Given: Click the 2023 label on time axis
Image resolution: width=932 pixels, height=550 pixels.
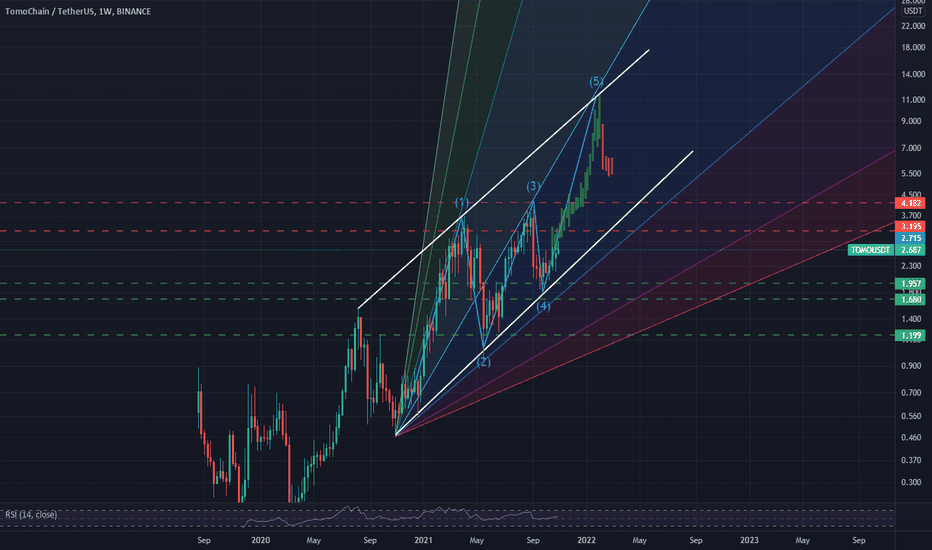Looking at the screenshot, I should 749,540.
